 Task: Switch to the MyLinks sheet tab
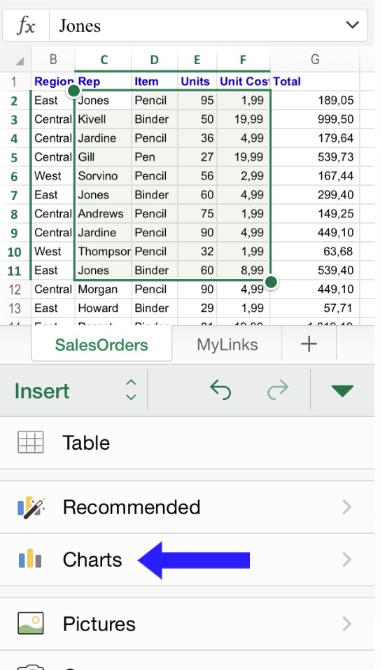click(x=227, y=344)
